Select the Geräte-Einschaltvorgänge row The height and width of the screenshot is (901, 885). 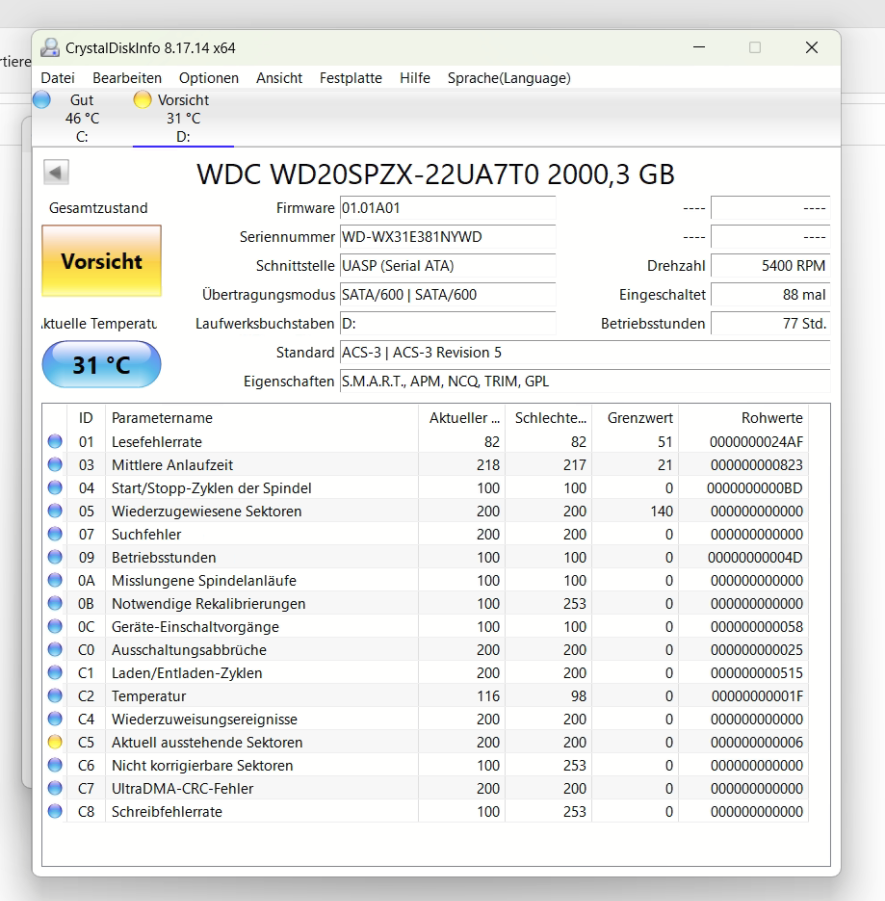[x=425, y=626]
